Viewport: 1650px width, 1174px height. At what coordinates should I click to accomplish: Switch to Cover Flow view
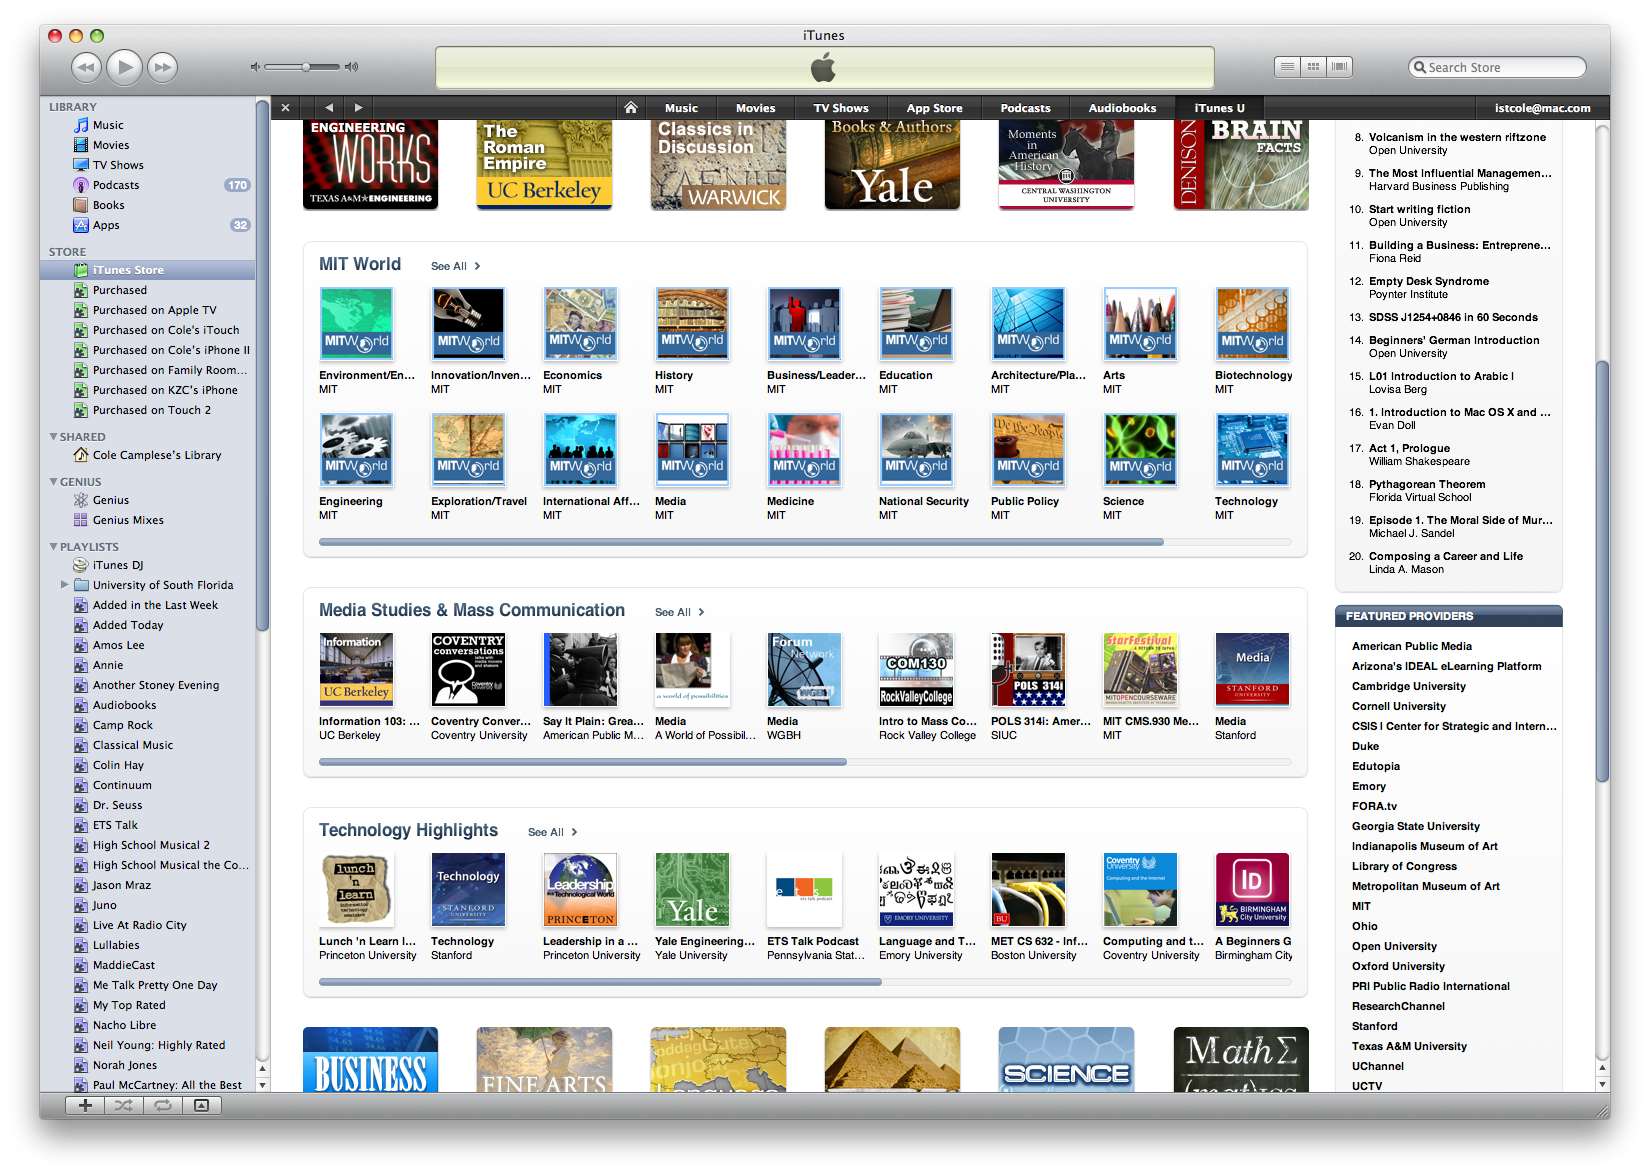click(x=1340, y=66)
